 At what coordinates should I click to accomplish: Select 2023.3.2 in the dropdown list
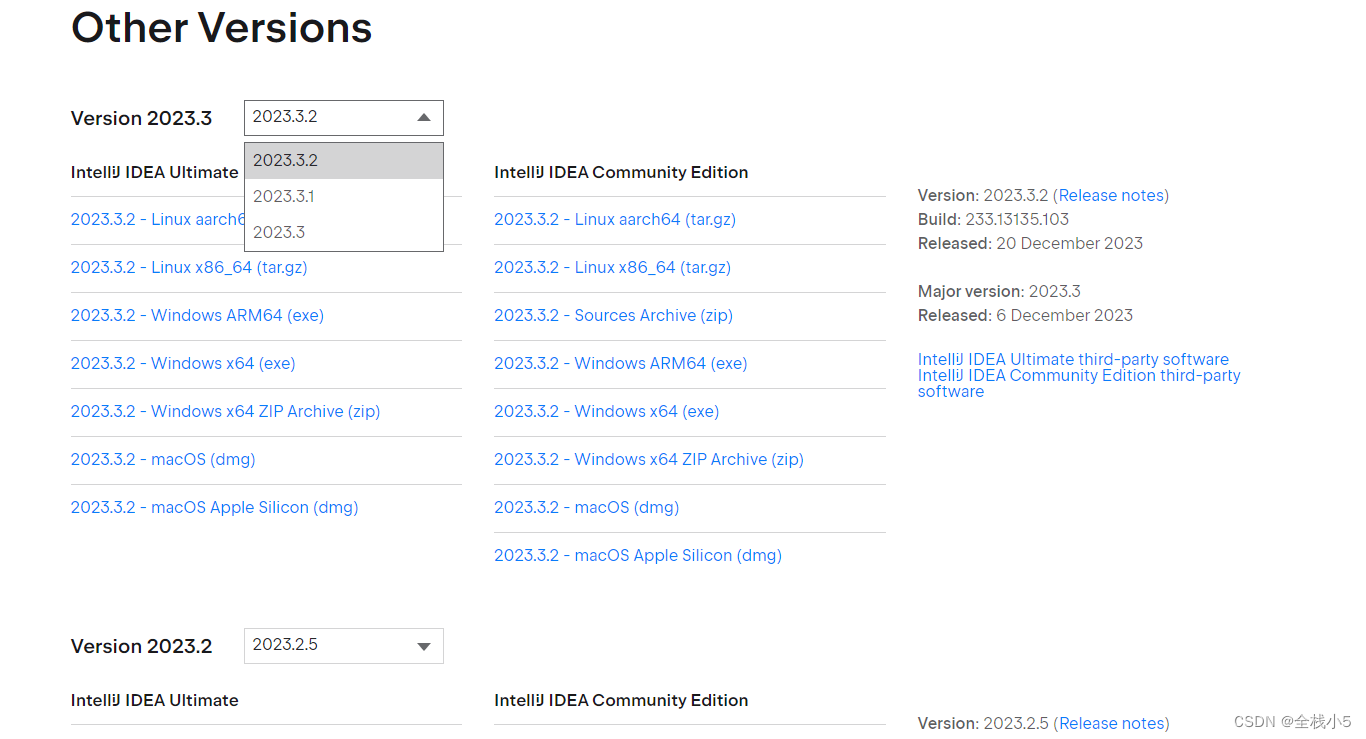click(343, 161)
